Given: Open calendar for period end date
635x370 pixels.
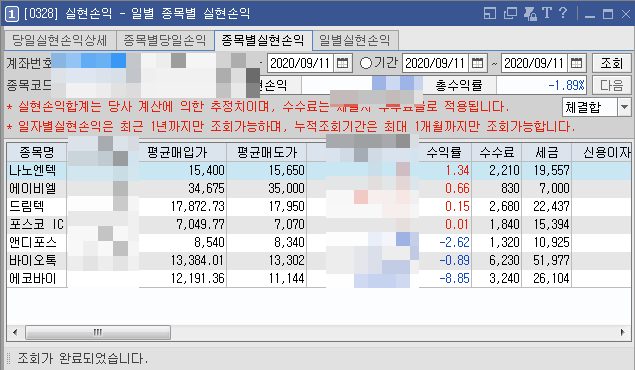Looking at the screenshot, I should pyautogui.click(x=576, y=63).
